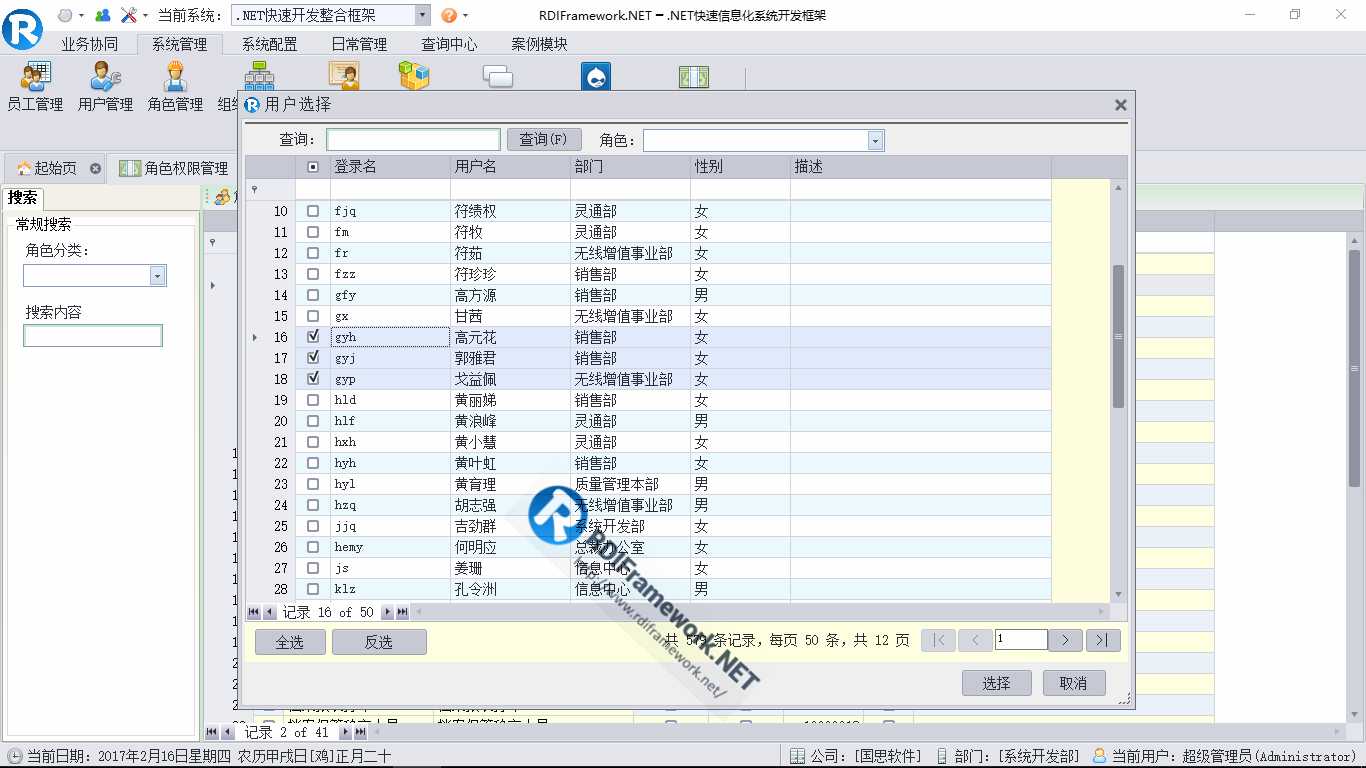Click first record arrow in background grid navigator
The height and width of the screenshot is (768, 1366).
[212, 732]
